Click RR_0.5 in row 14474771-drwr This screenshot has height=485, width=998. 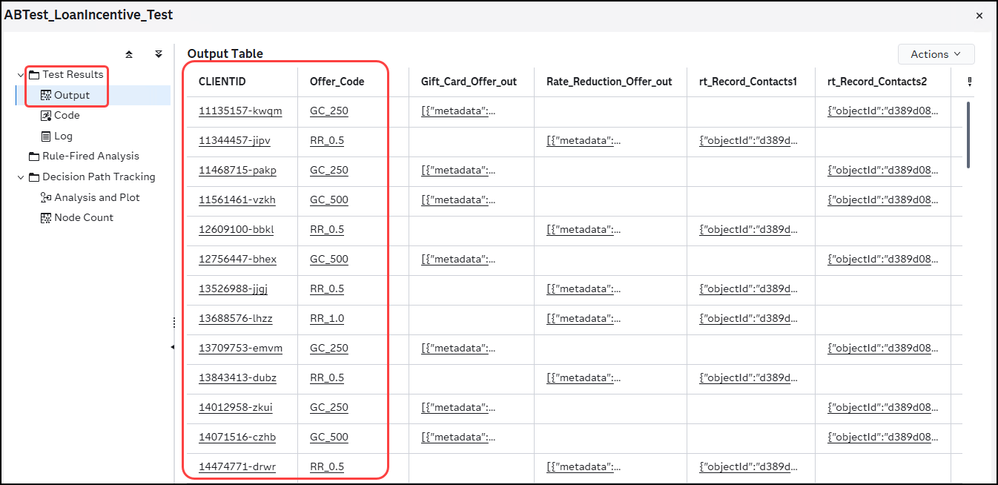(327, 467)
